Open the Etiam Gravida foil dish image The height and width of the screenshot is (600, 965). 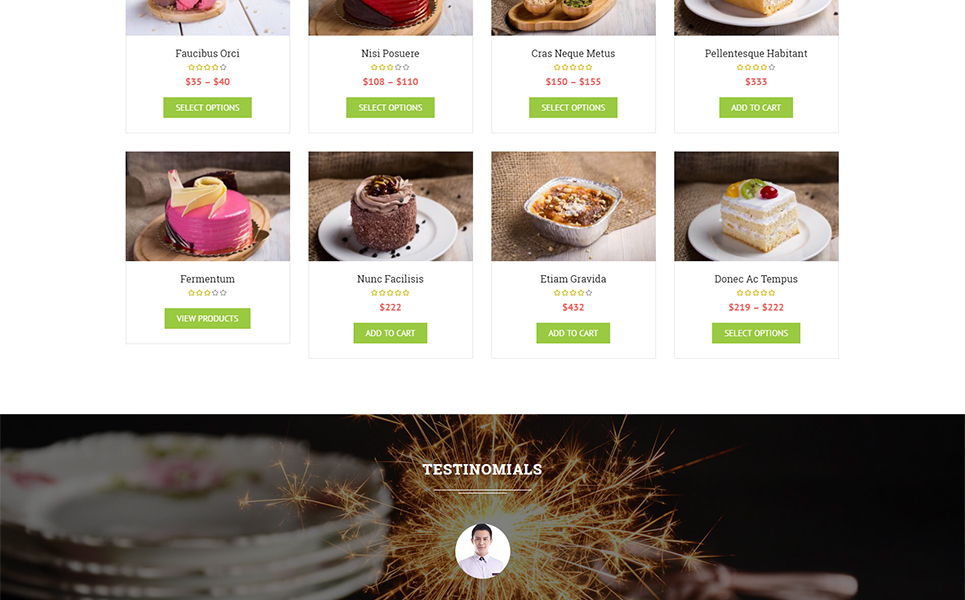pos(573,206)
